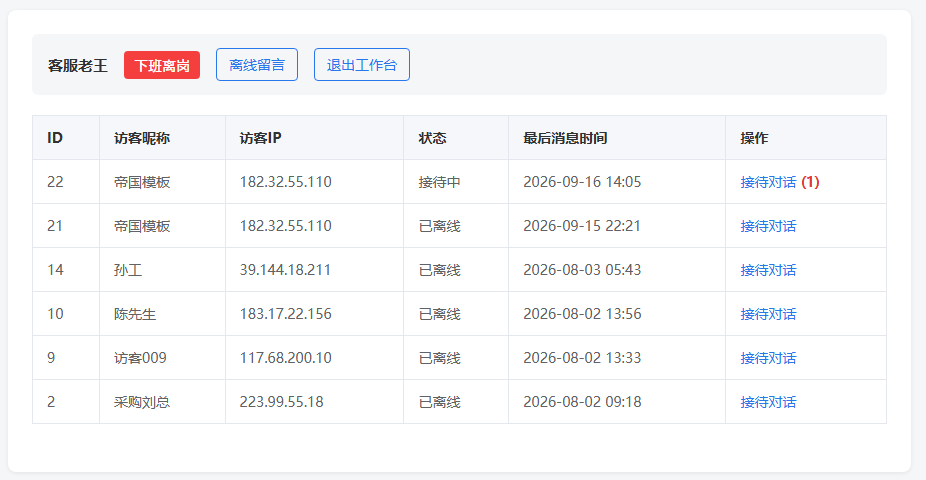The width and height of the screenshot is (926, 480).
Task: Click the visitor name 访客009
Action: point(141,358)
